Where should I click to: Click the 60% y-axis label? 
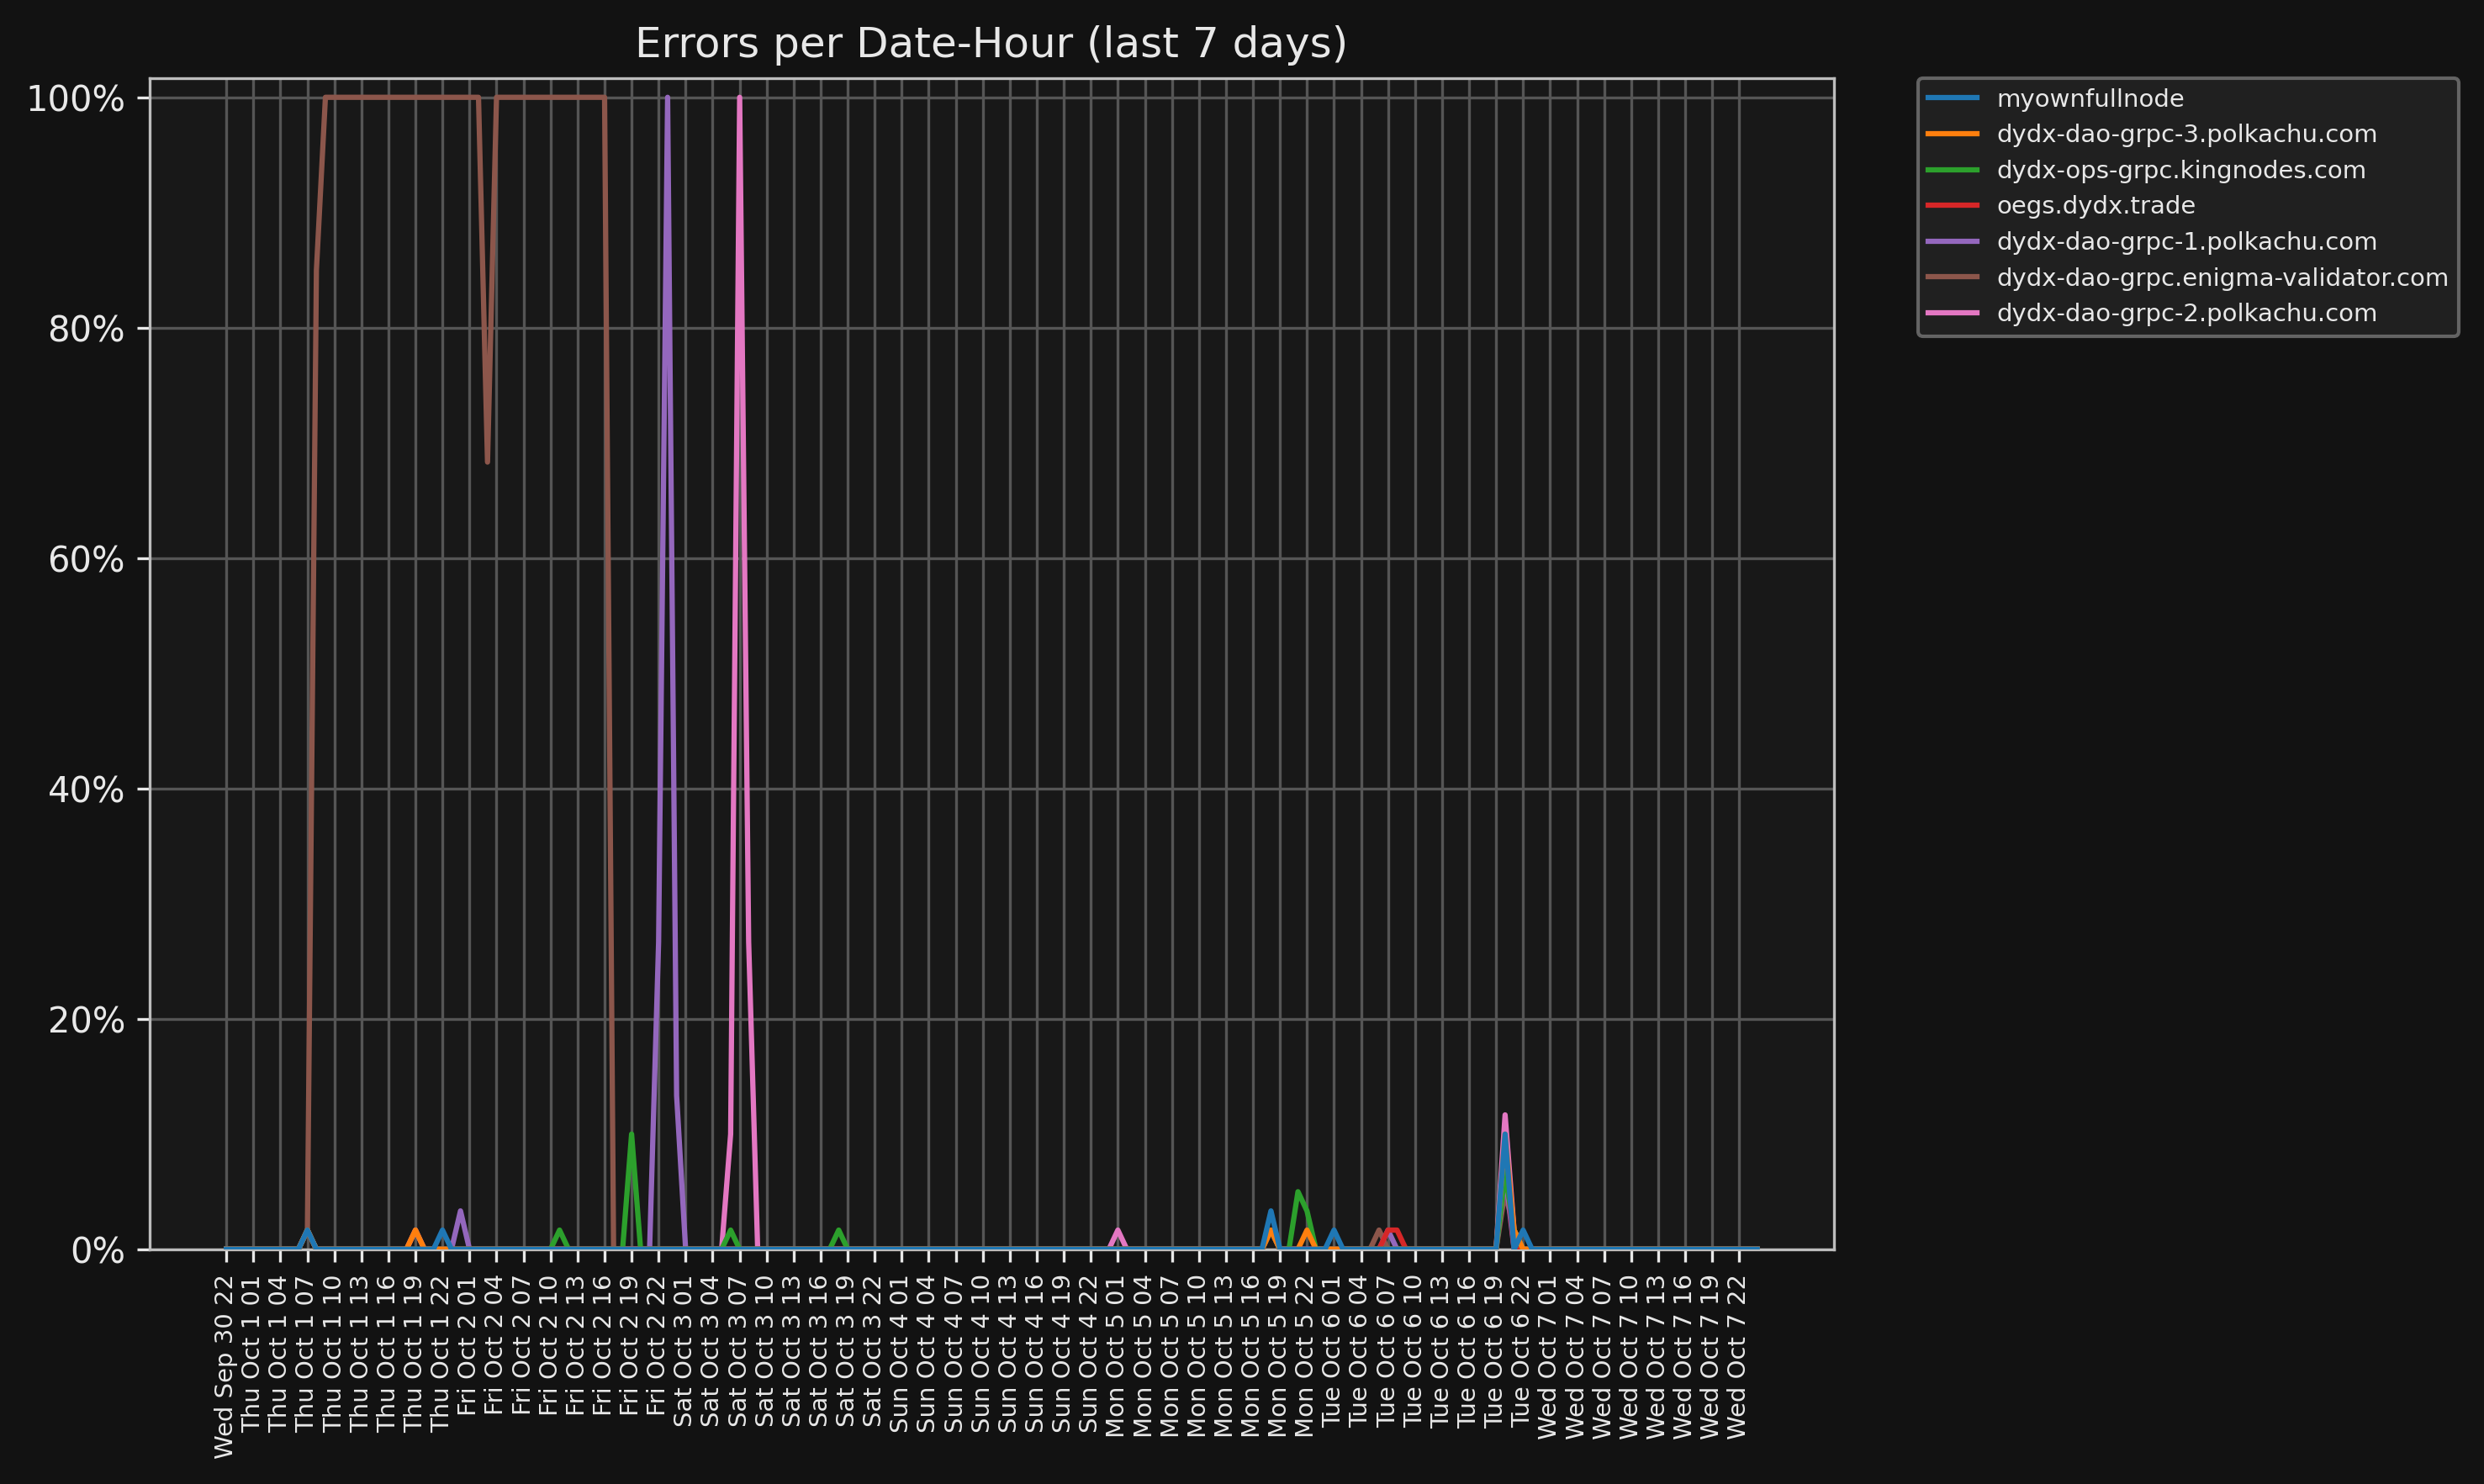pyautogui.click(x=87, y=560)
